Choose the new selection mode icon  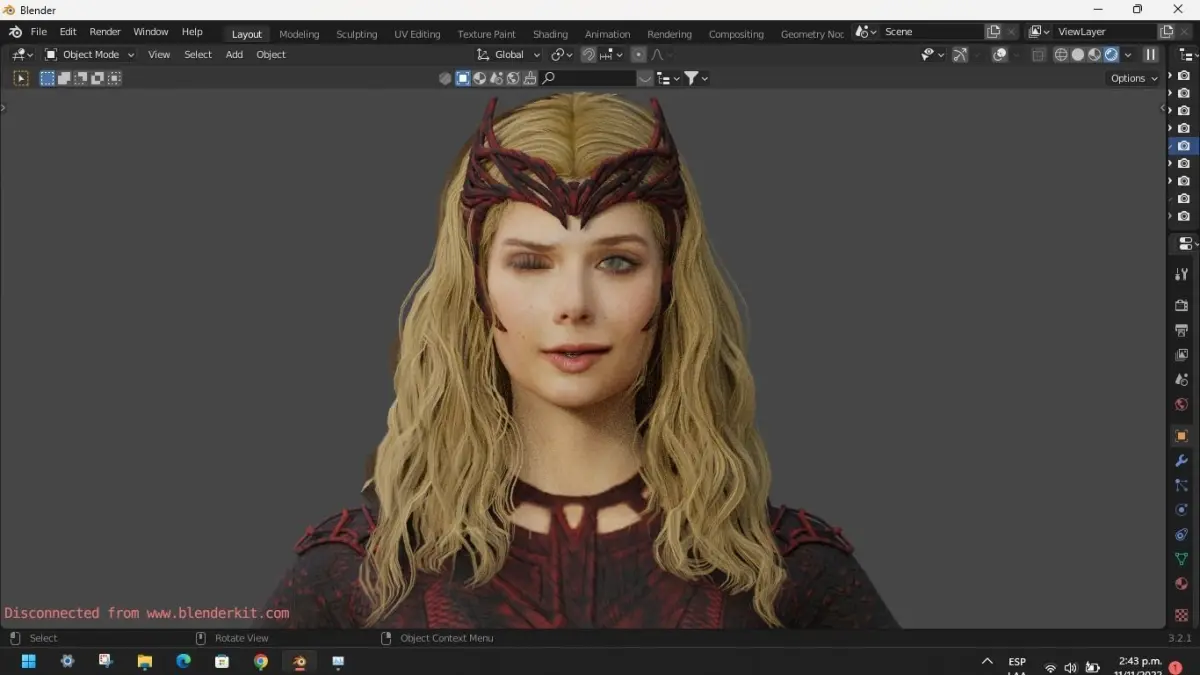click(x=47, y=78)
